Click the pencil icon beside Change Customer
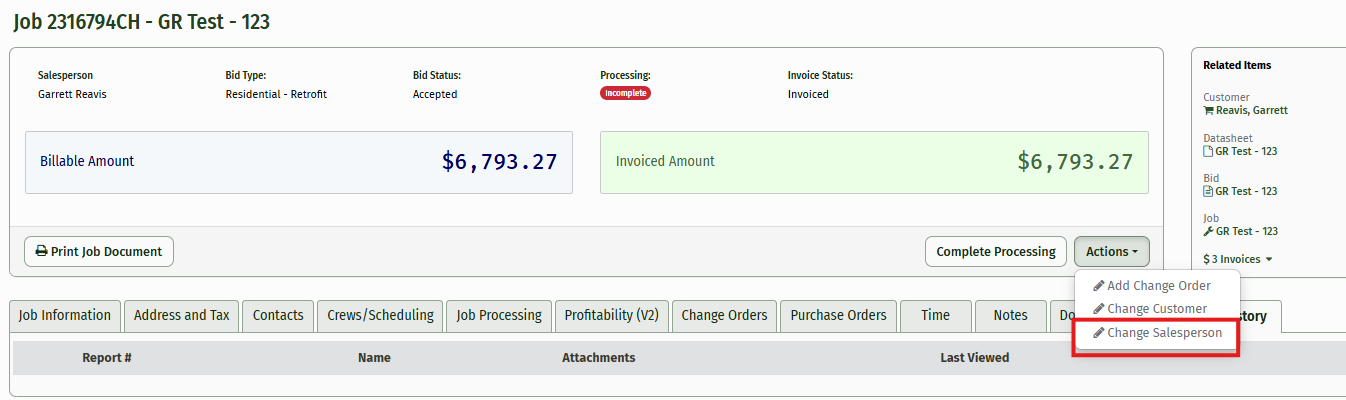Viewport: 1346px width, 400px height. click(x=1099, y=309)
